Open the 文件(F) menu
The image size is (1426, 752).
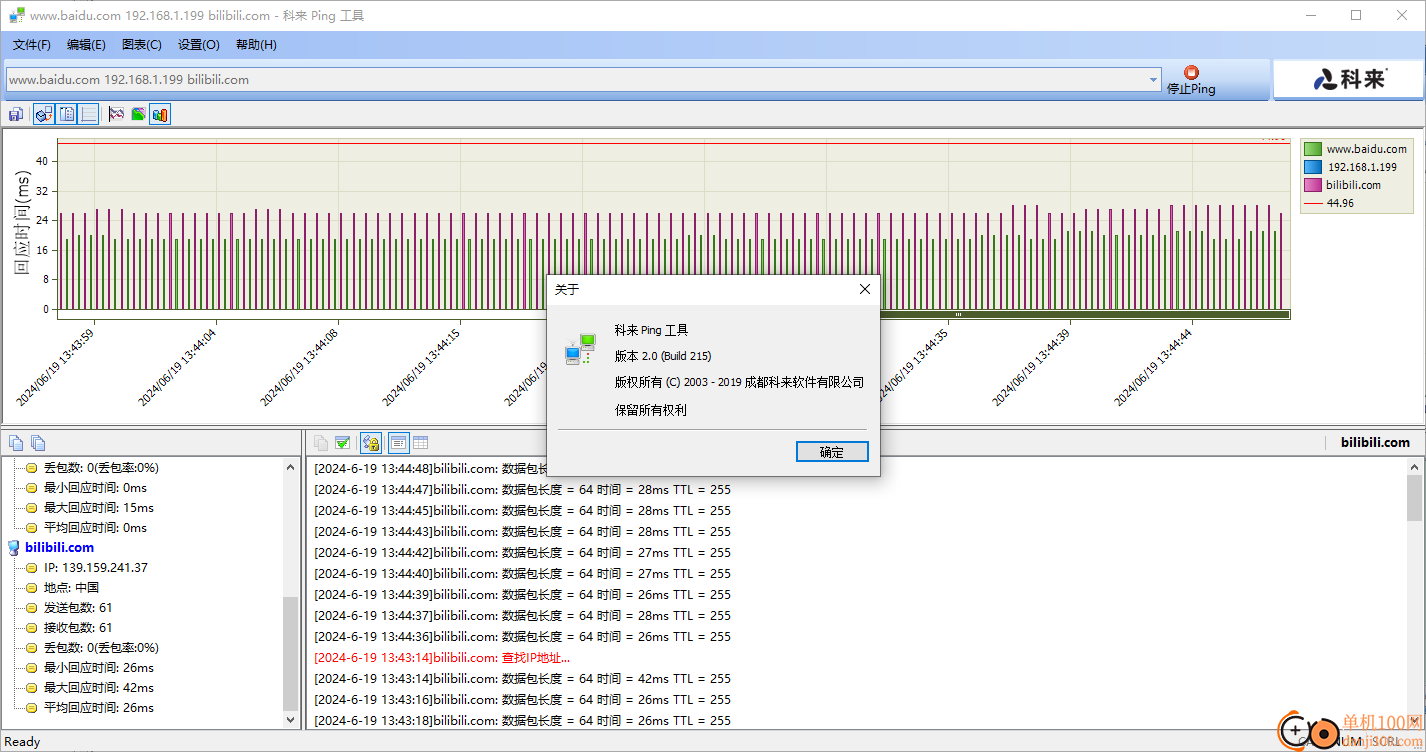tap(32, 45)
